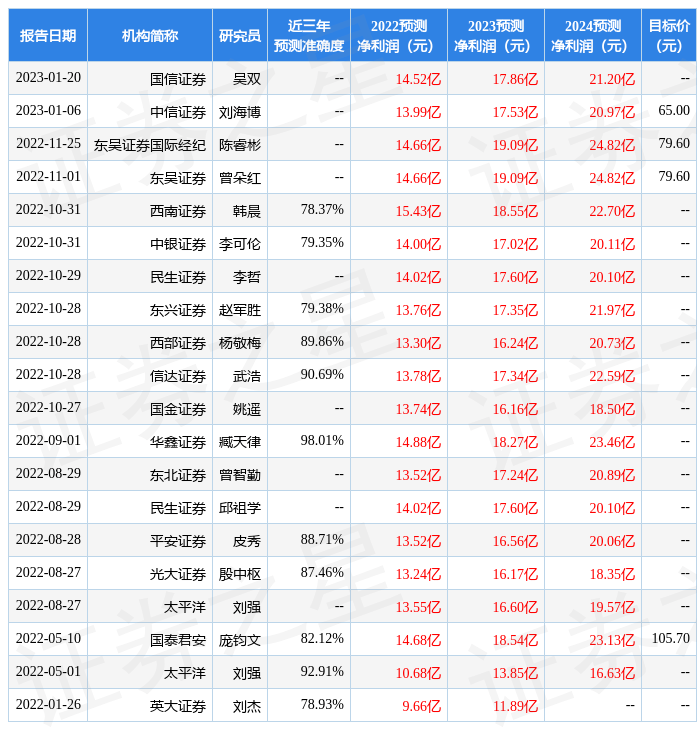Select the 2022预测净利润 column header

point(399,36)
